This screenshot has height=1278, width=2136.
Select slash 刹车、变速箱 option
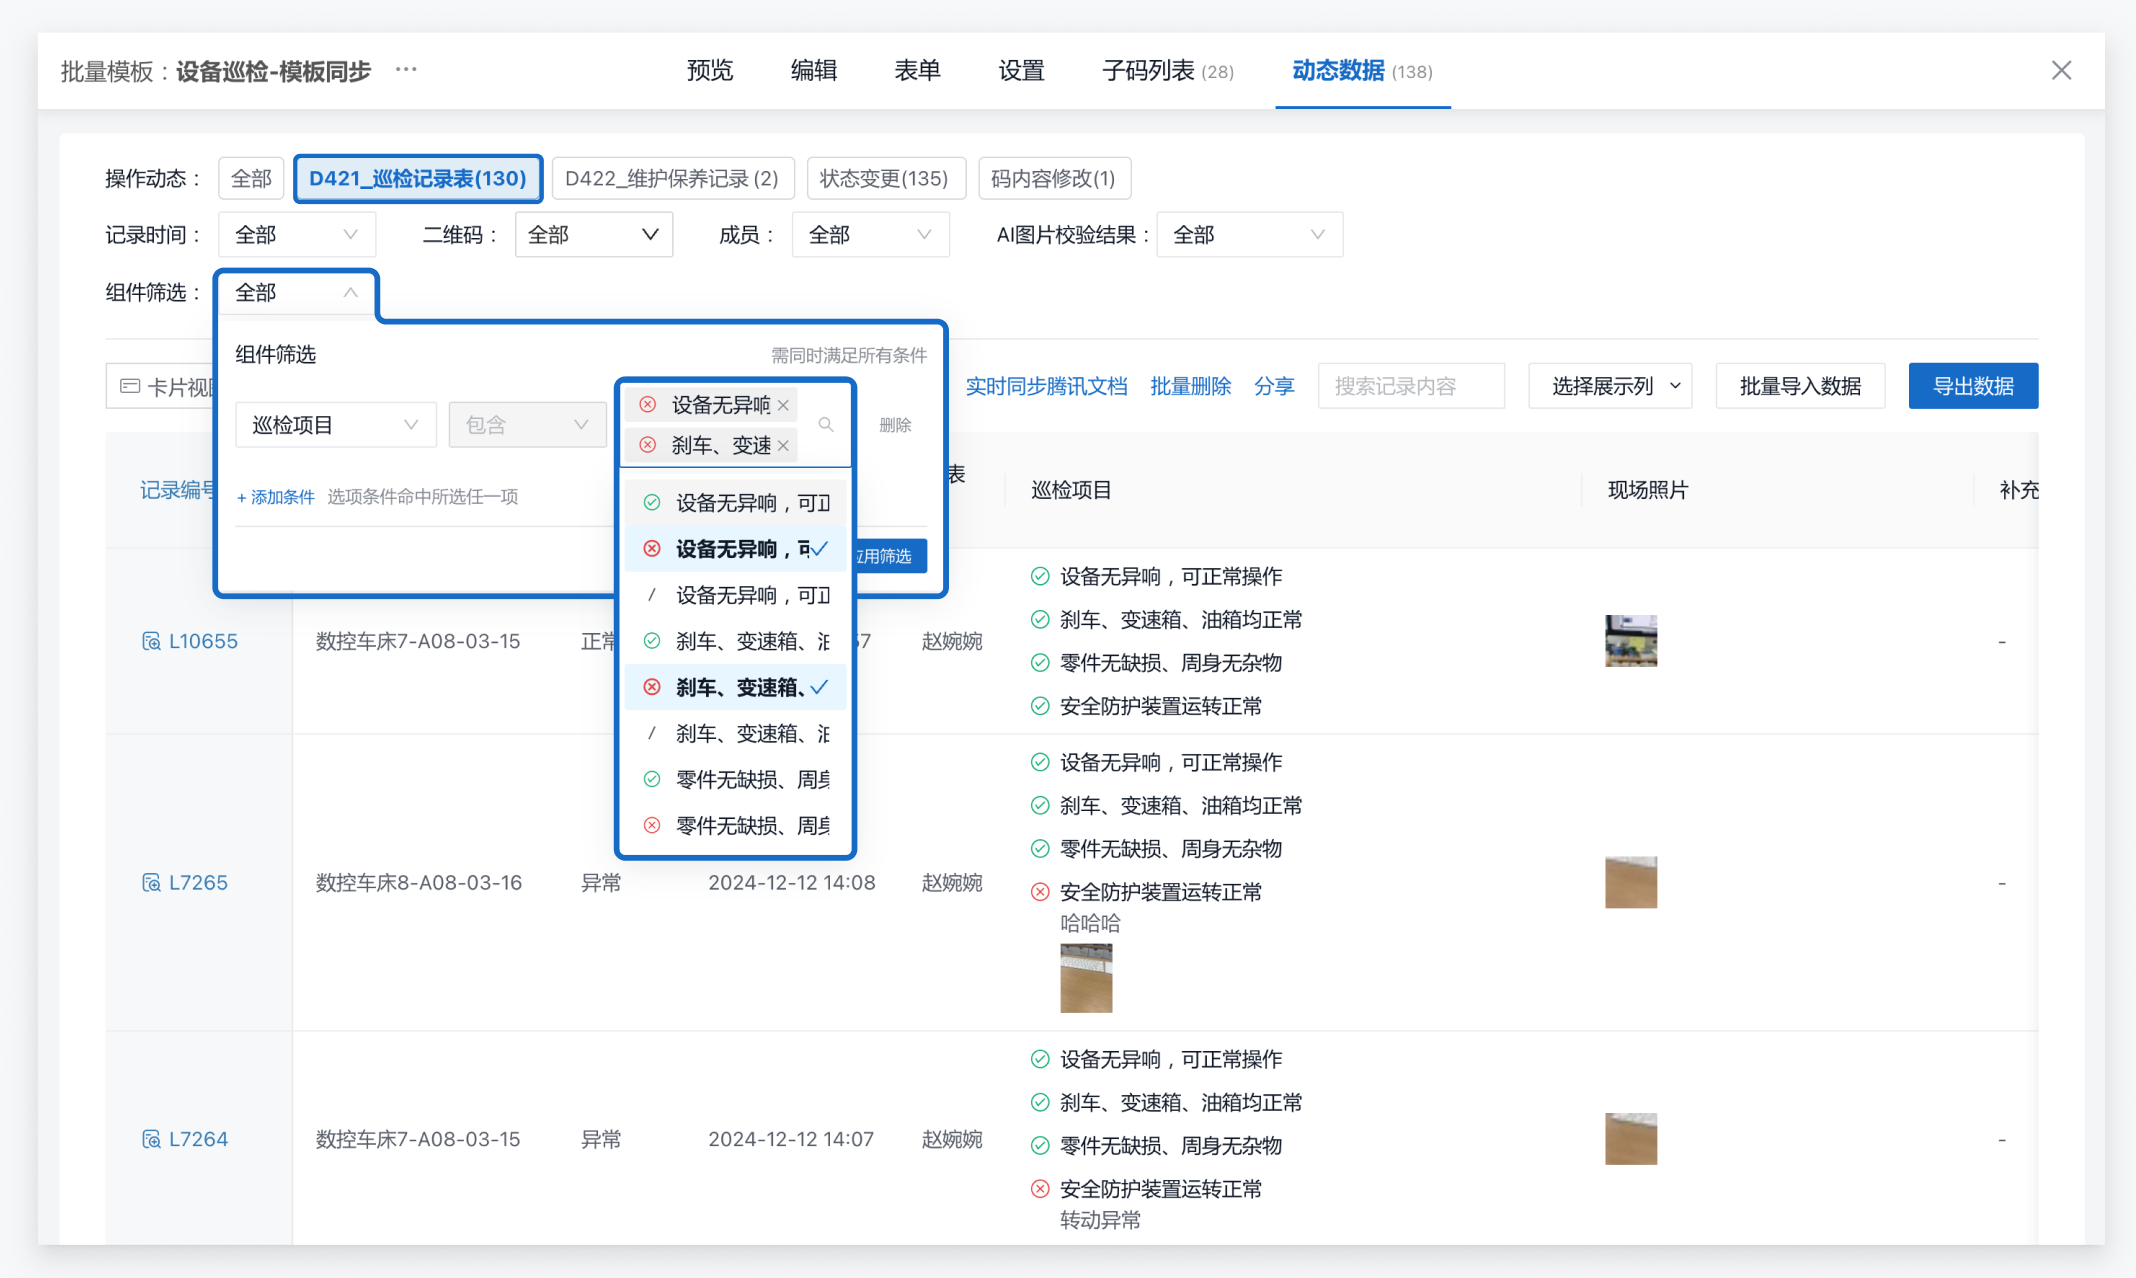click(x=736, y=733)
